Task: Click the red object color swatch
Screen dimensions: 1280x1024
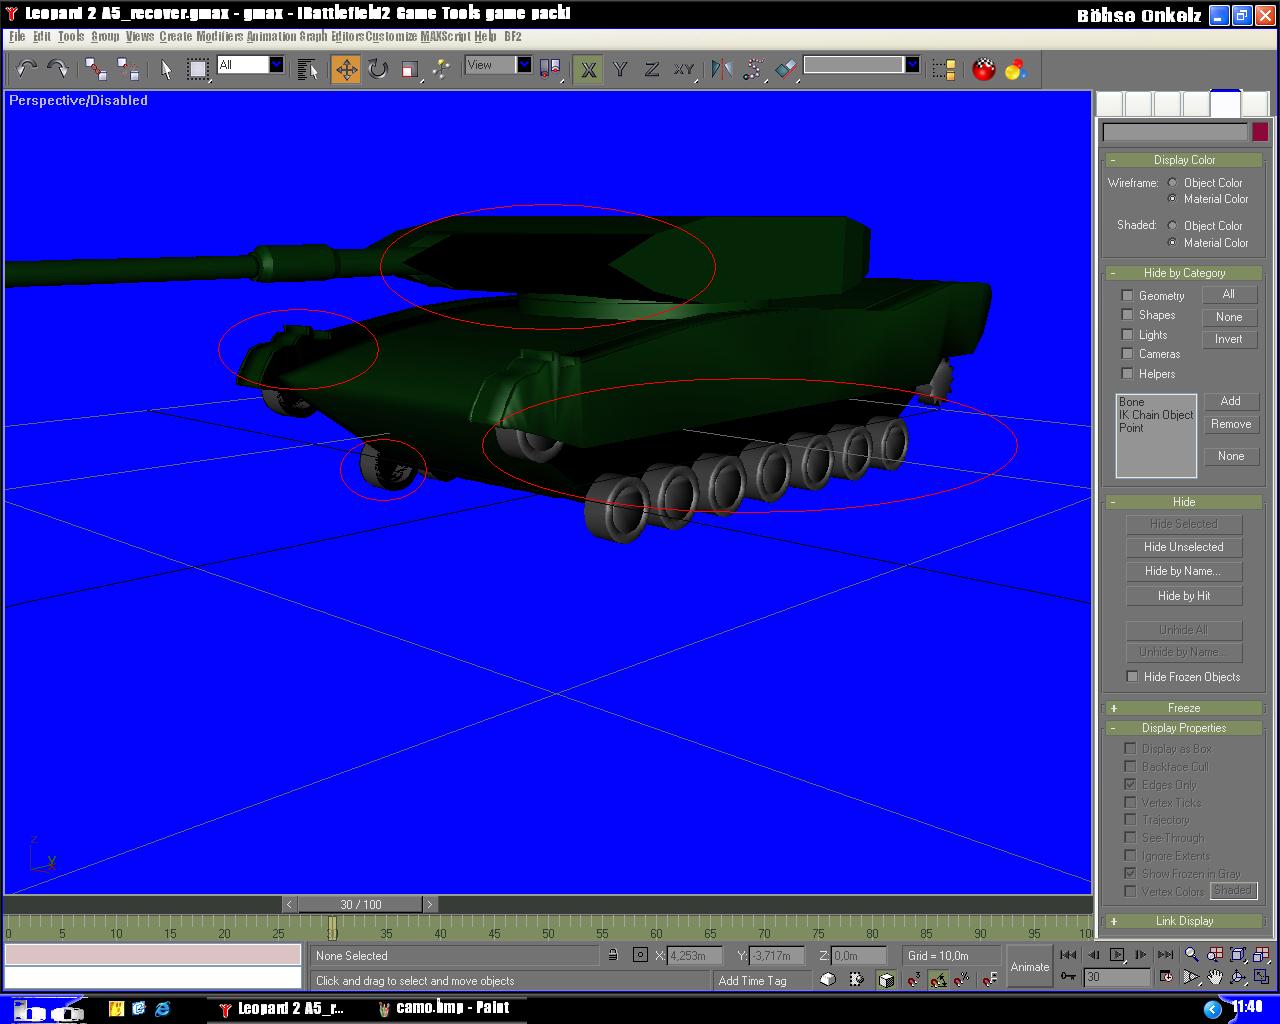Action: [1260, 132]
